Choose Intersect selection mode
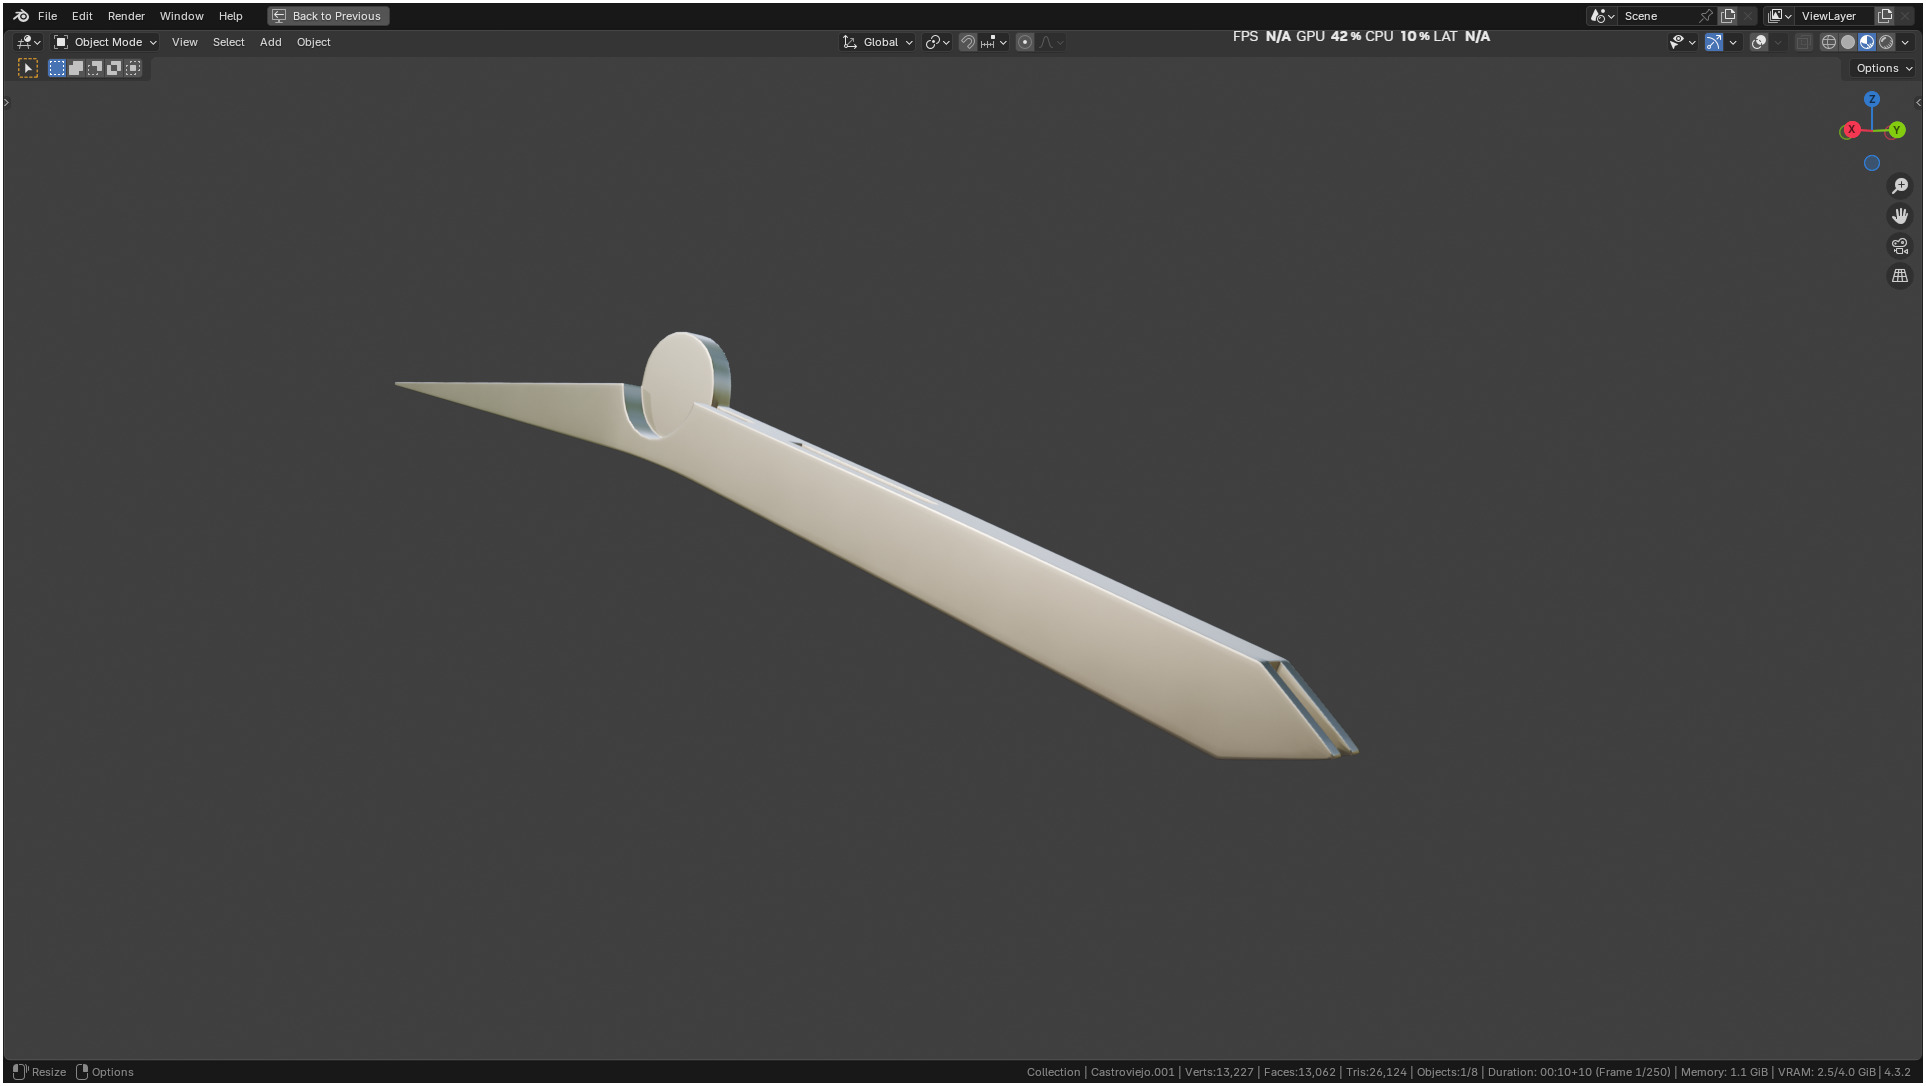1926x1086 pixels. [133, 68]
